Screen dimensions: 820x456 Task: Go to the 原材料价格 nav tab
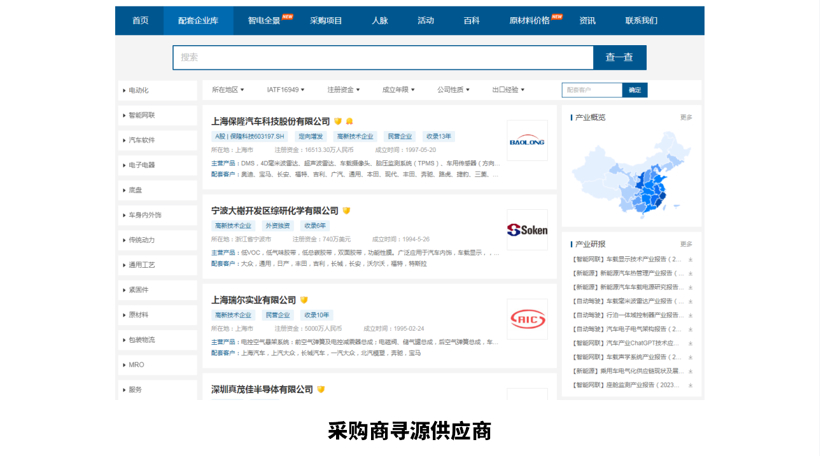531,20
